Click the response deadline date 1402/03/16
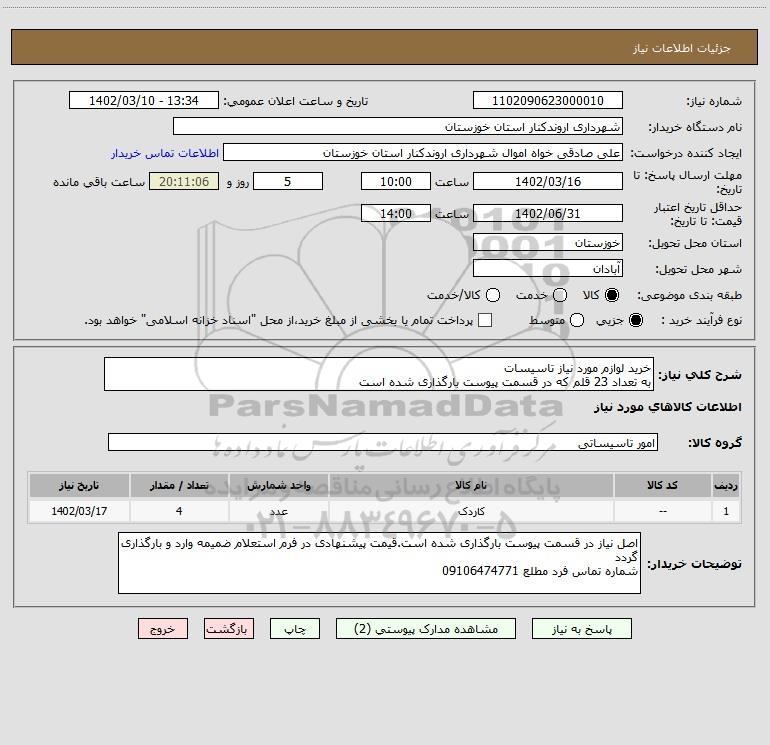 pyautogui.click(x=548, y=181)
